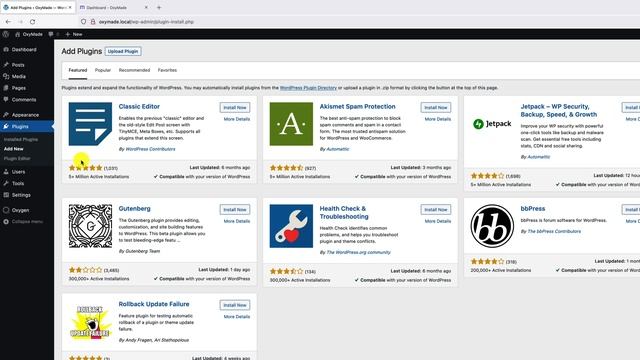Open WordPress Contributors author link

click(x=150, y=149)
